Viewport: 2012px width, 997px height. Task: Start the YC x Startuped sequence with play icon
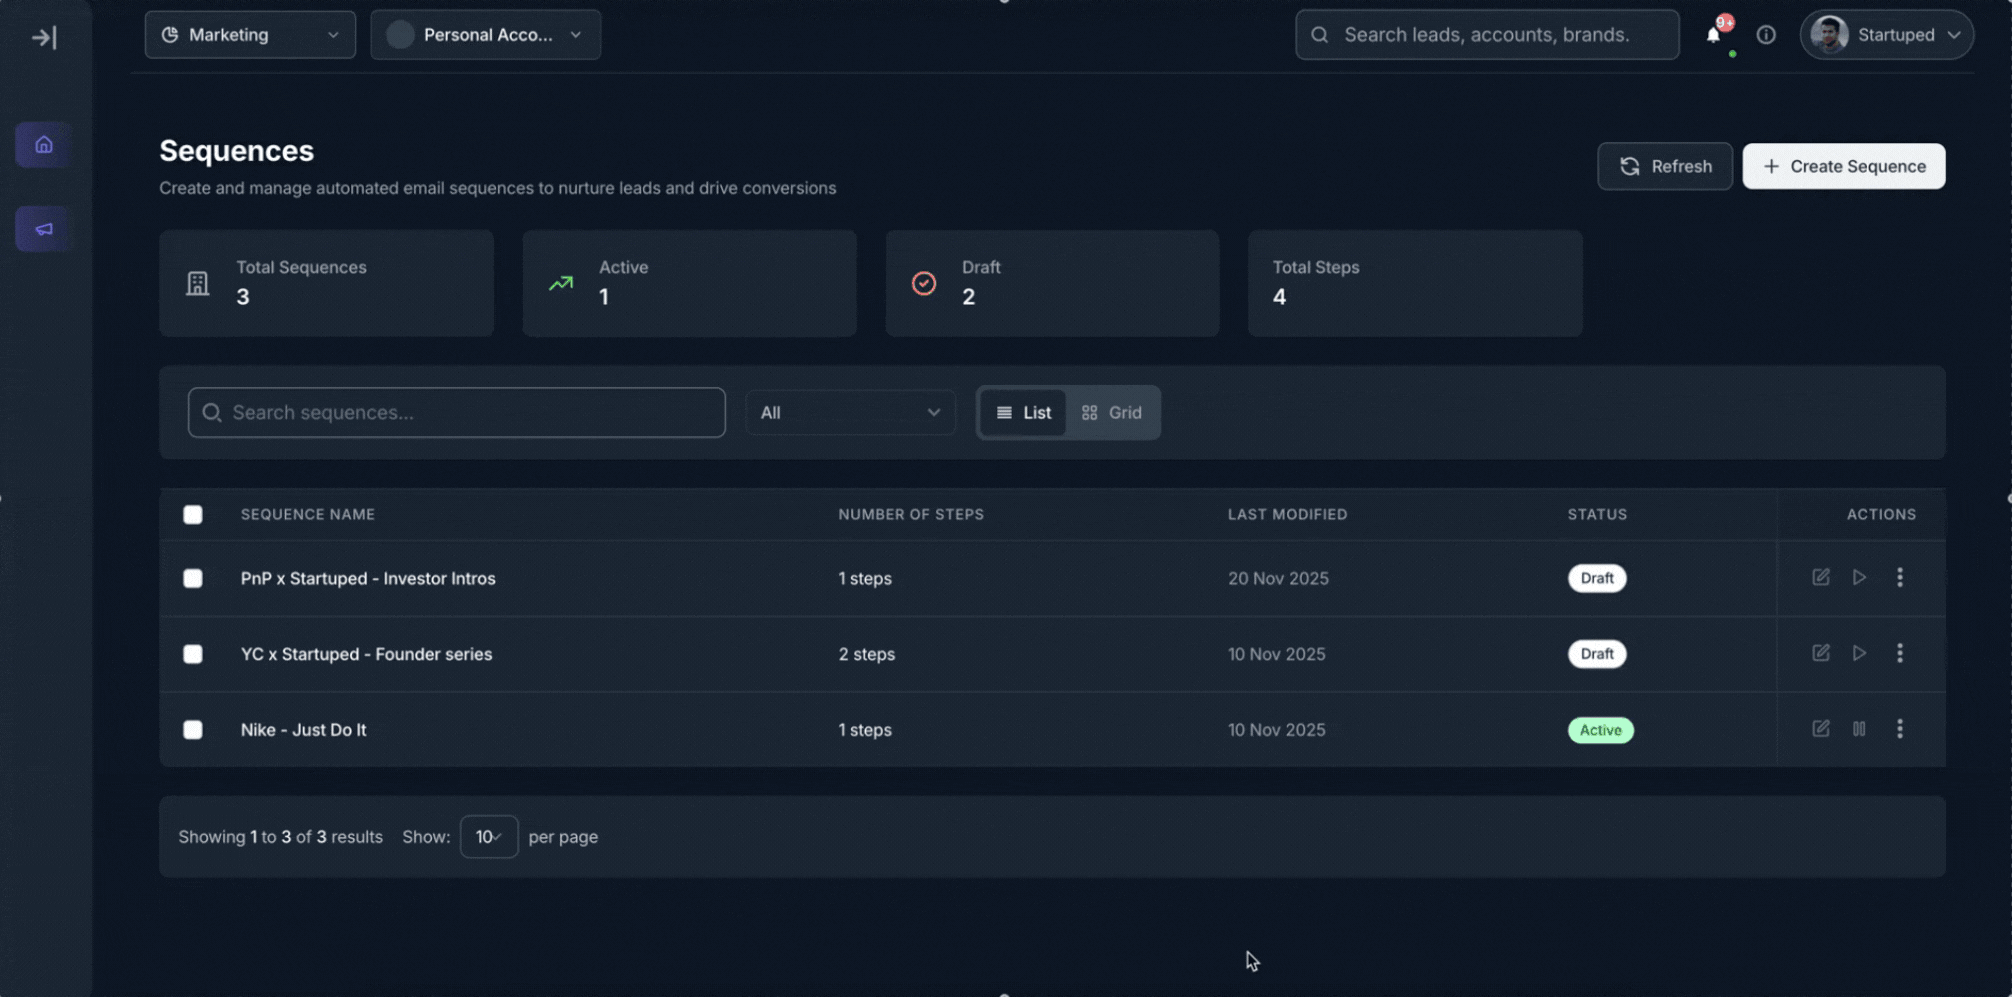click(1859, 653)
